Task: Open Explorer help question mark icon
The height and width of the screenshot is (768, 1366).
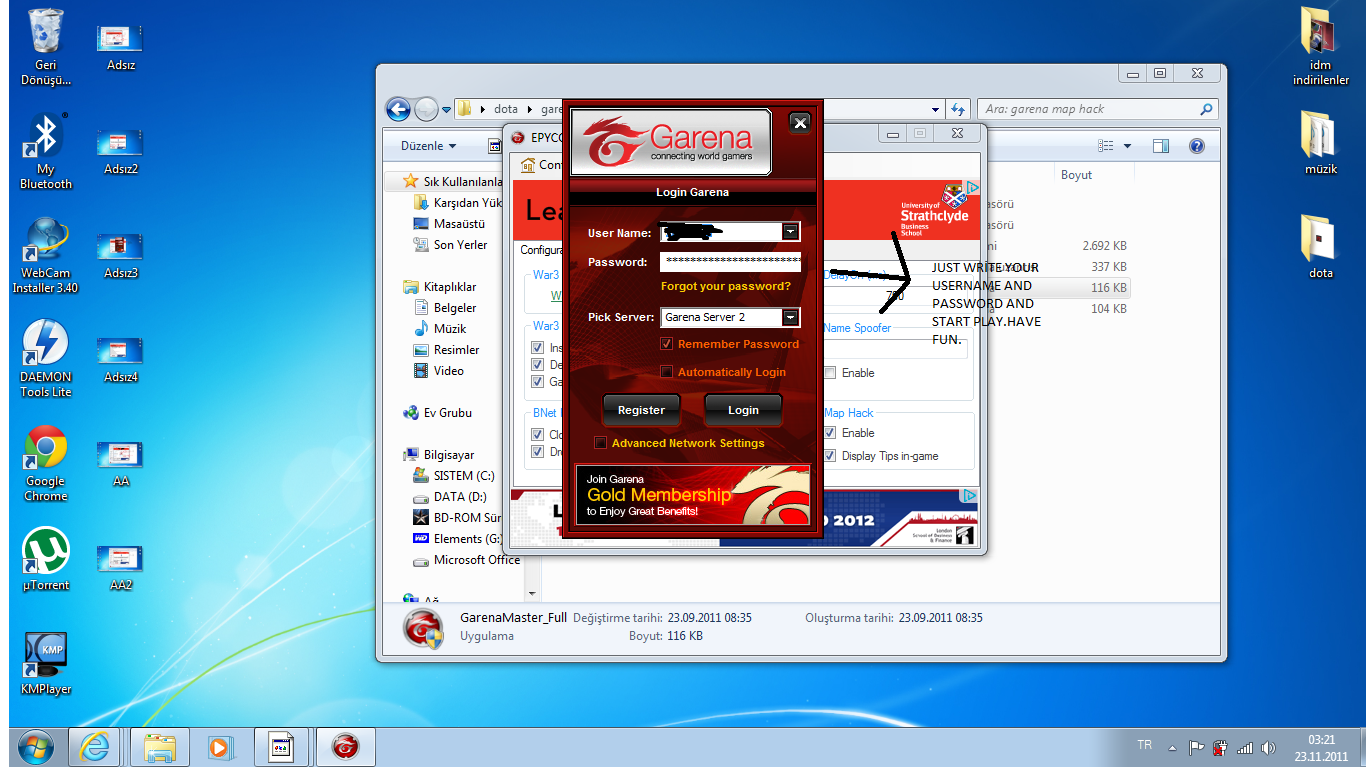Action: tap(1196, 146)
